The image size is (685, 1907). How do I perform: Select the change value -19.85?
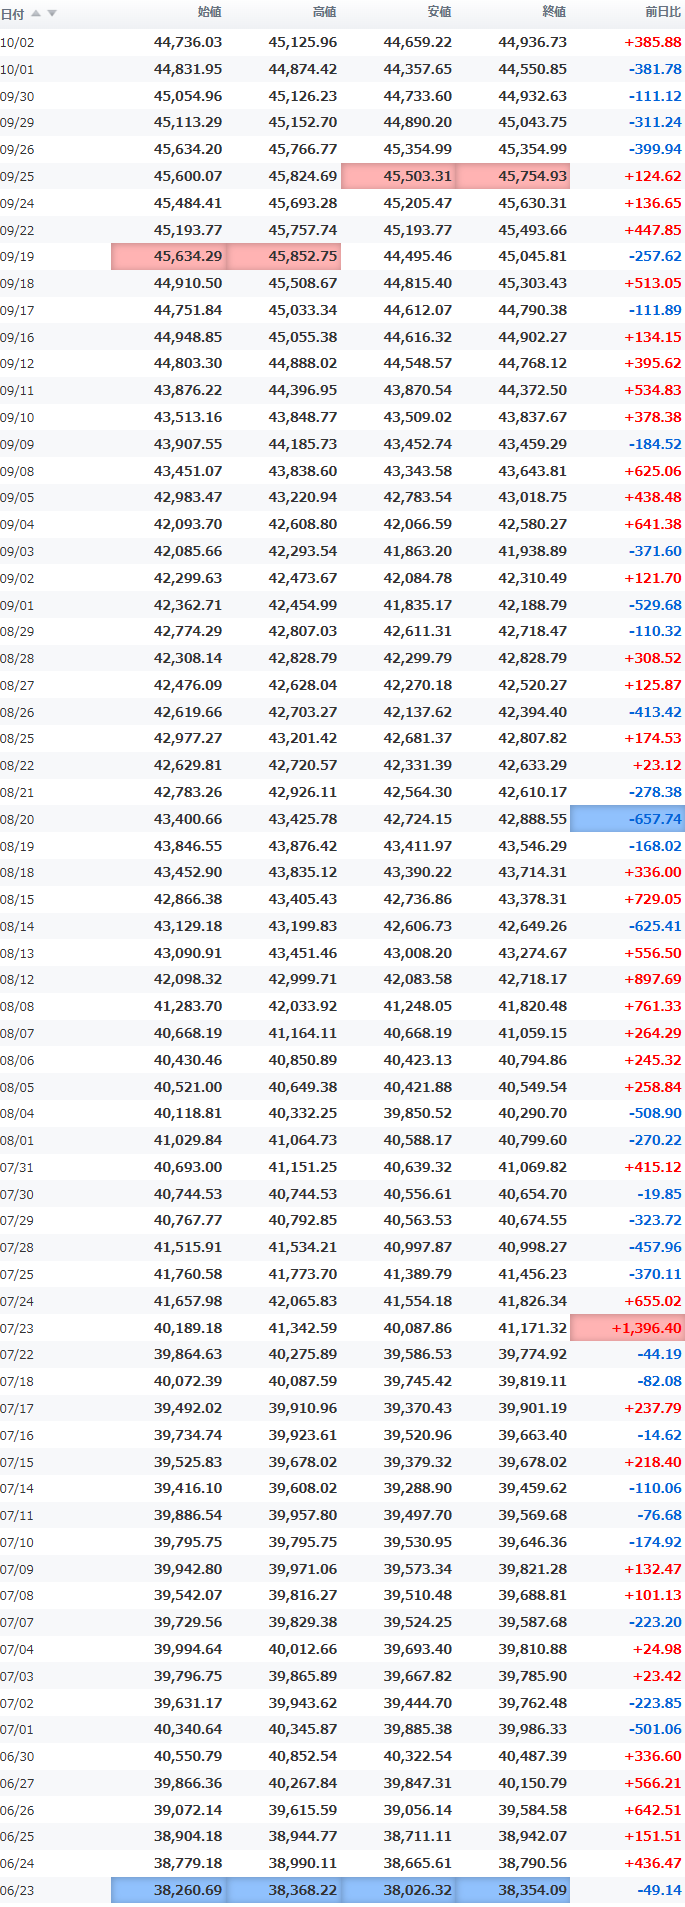point(659,1194)
